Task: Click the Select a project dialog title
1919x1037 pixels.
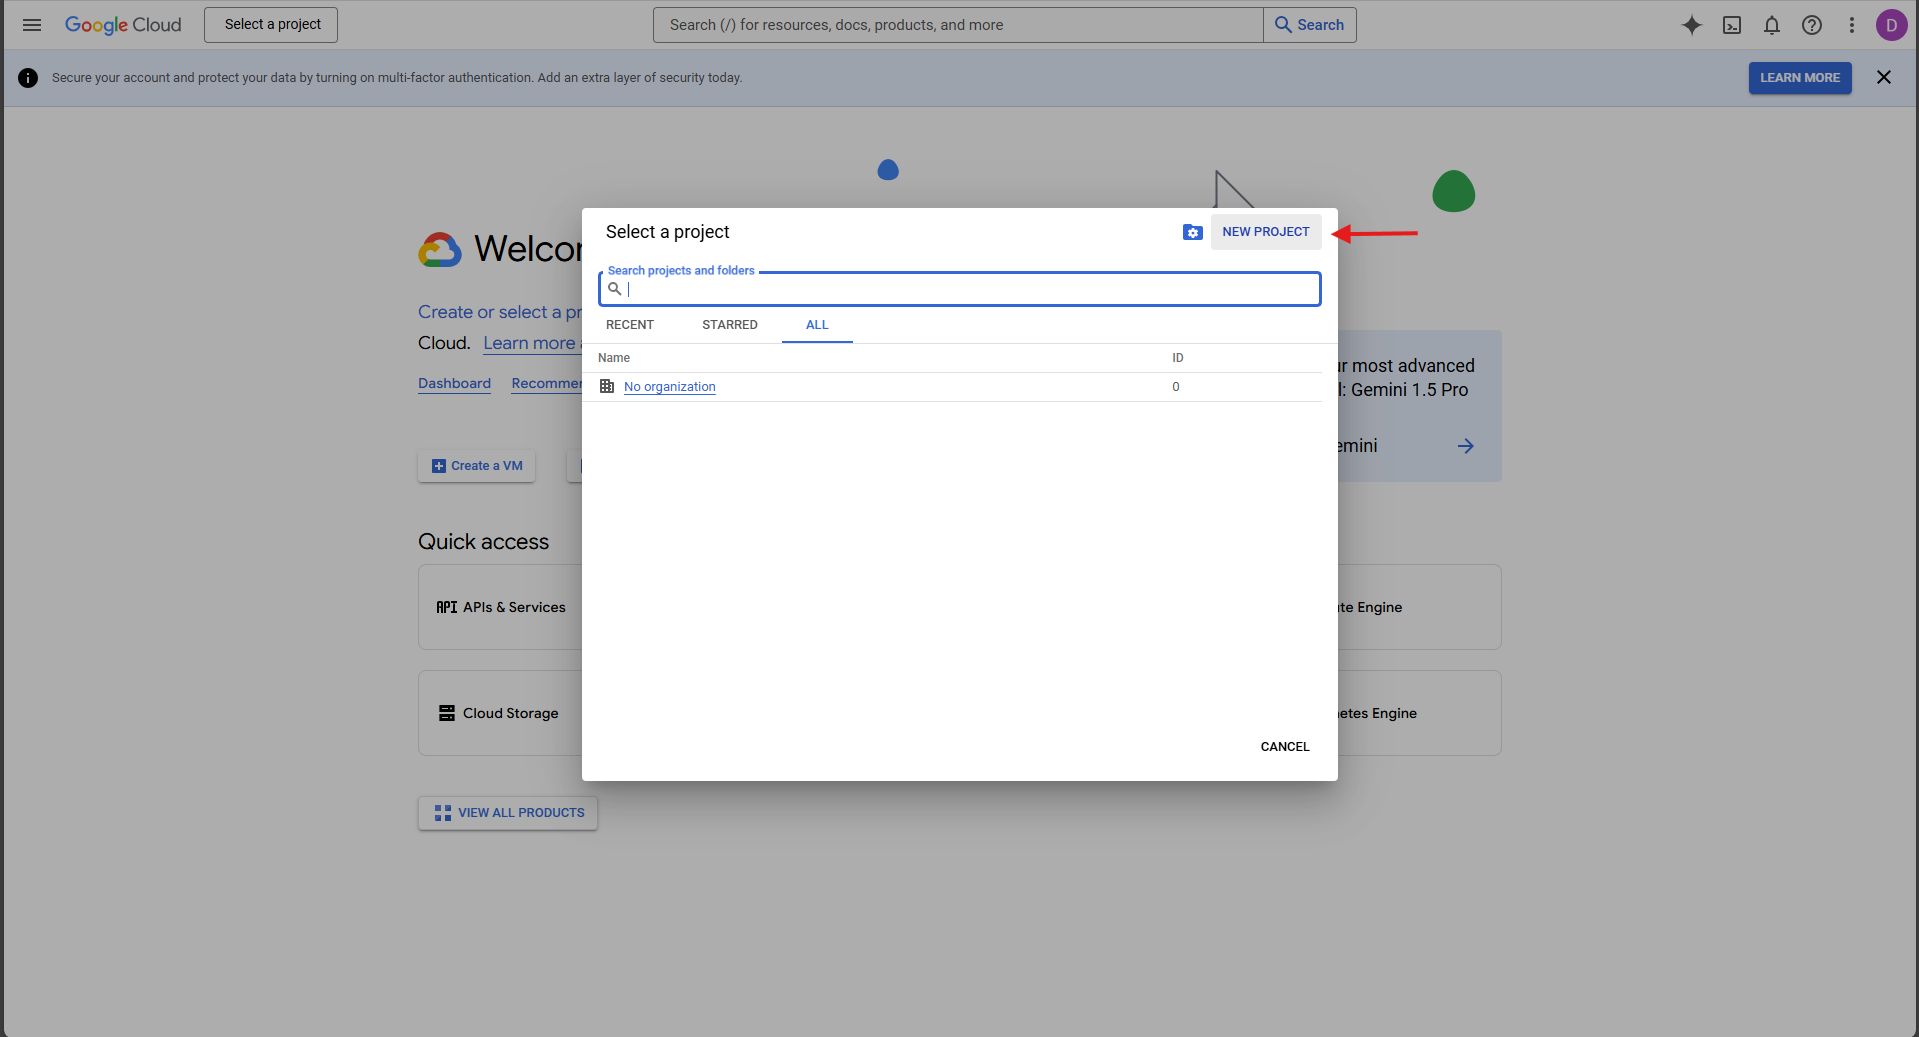Action: tap(667, 232)
